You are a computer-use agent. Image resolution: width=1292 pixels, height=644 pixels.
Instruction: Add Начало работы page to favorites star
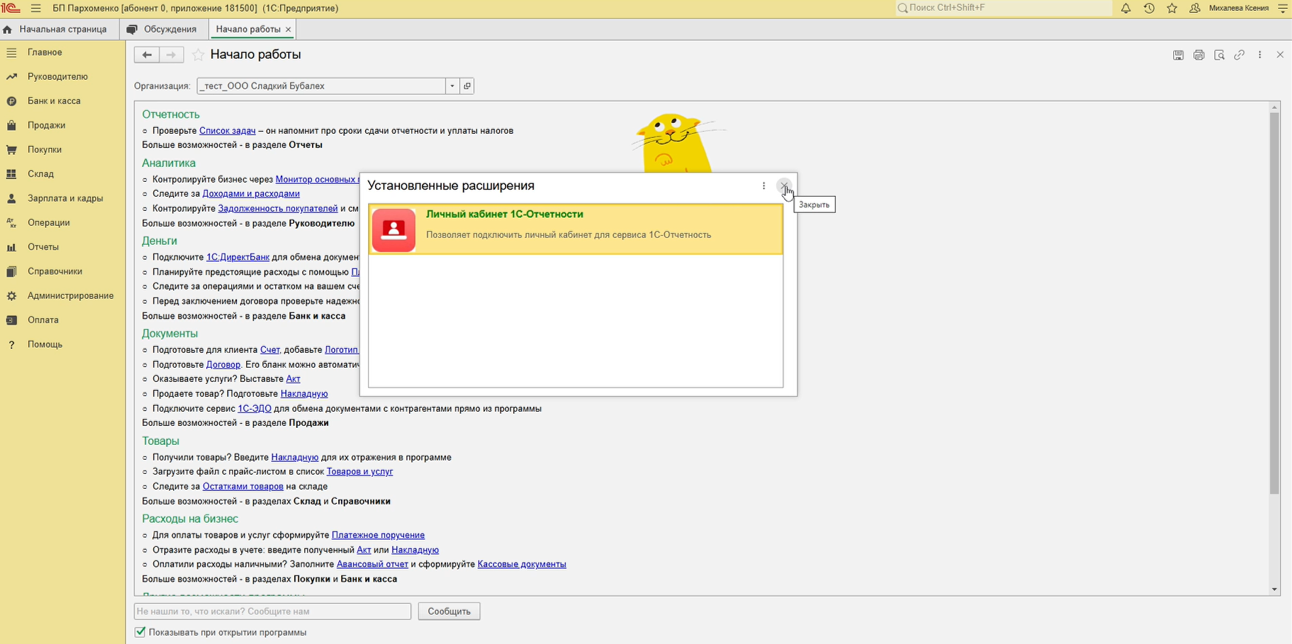coord(198,55)
